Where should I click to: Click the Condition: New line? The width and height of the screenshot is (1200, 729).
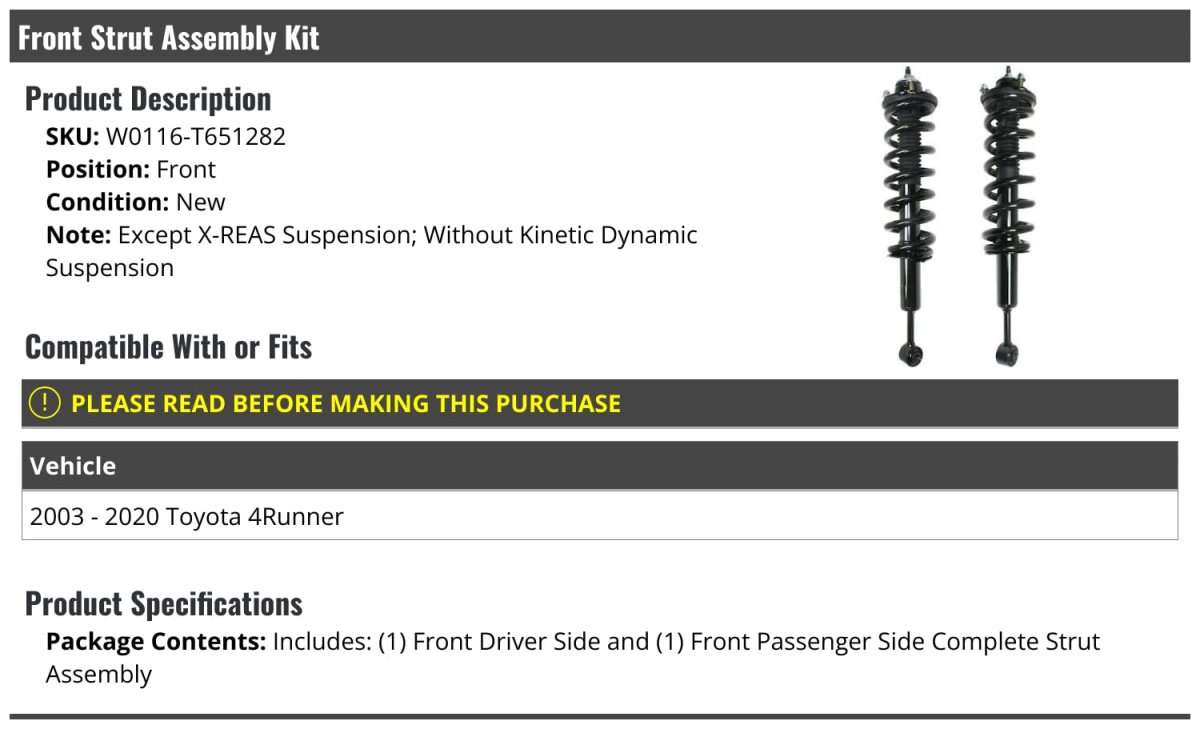pyautogui.click(x=136, y=202)
